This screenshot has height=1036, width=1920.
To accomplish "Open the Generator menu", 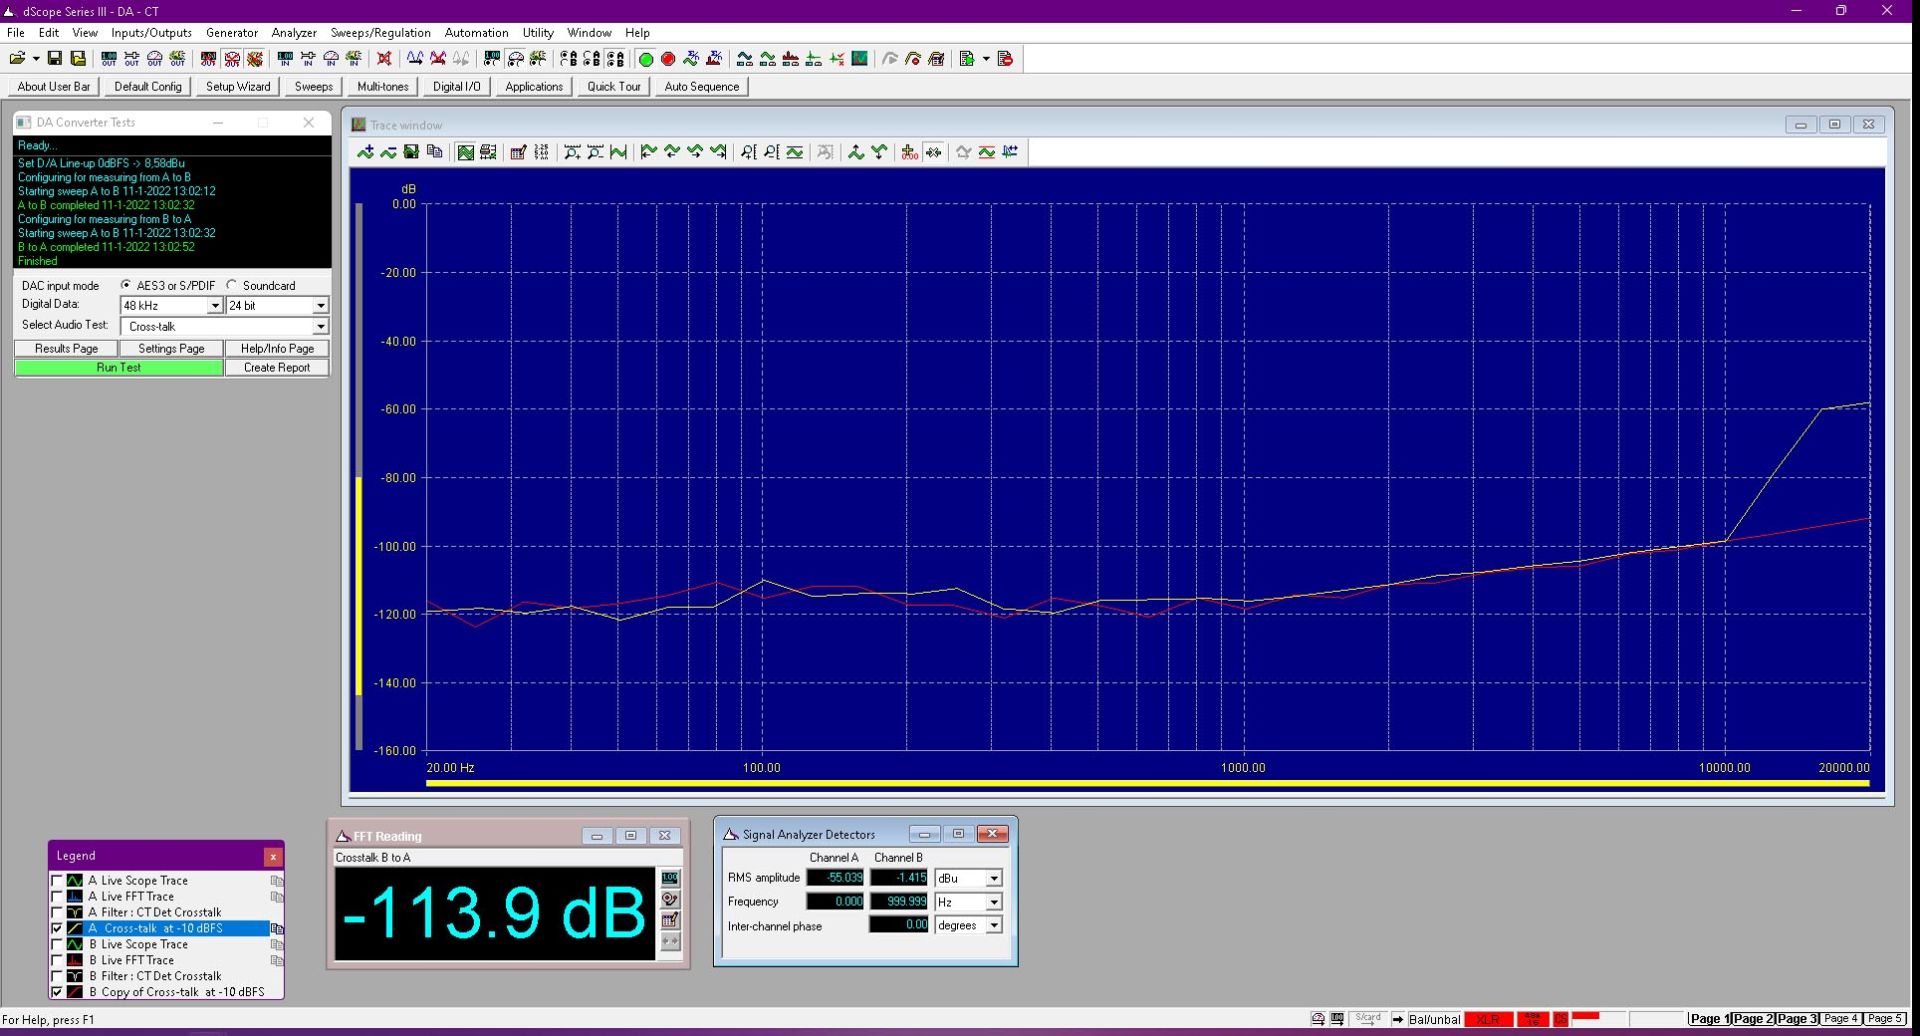I will (x=232, y=33).
